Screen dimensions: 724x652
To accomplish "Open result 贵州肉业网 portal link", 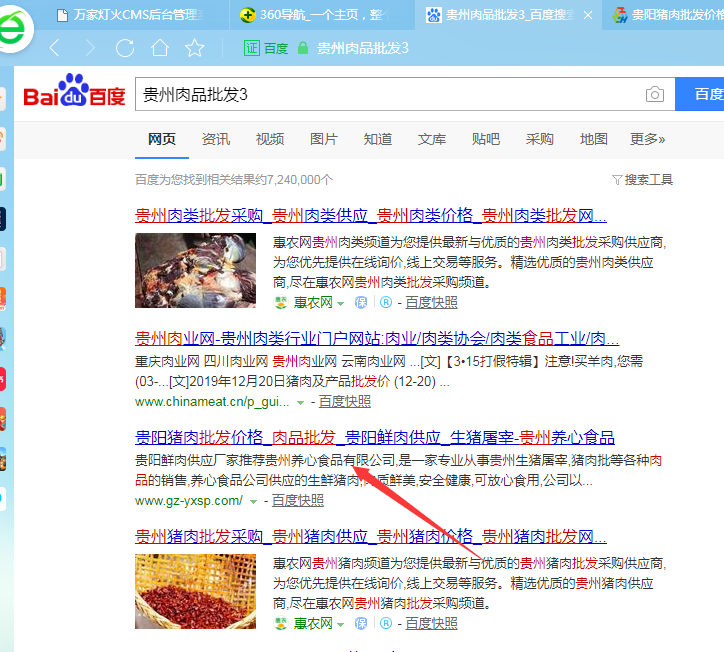I will 377,338.
